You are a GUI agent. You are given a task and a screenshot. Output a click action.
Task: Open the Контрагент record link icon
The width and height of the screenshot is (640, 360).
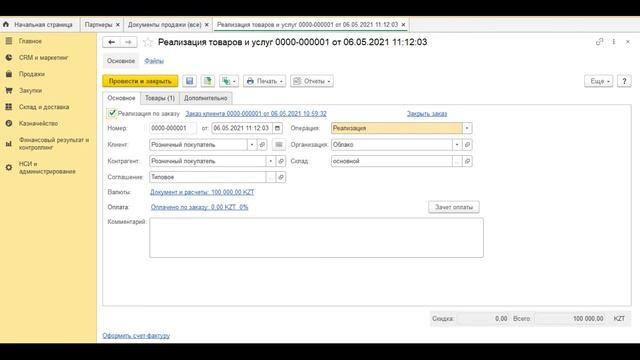click(281, 161)
